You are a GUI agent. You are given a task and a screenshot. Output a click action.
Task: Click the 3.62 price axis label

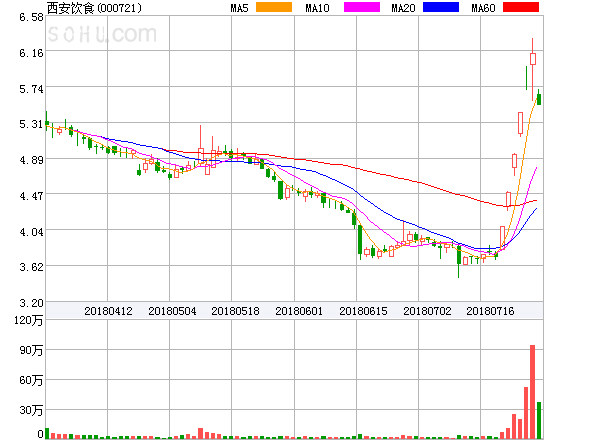pyautogui.click(x=31, y=267)
